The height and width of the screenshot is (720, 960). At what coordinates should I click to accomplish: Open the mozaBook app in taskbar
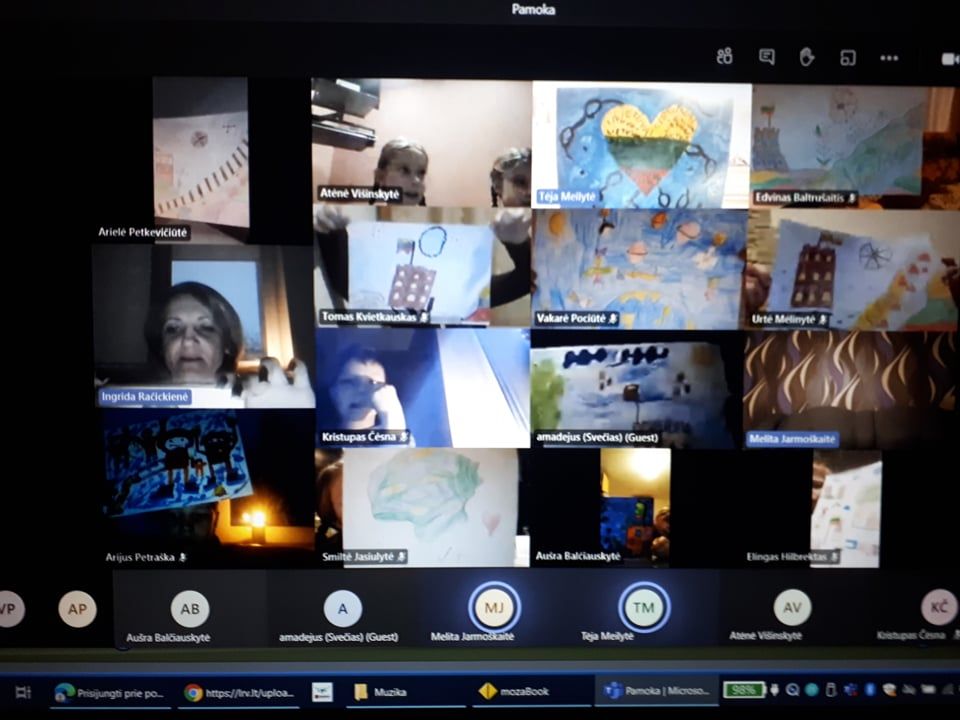(528, 692)
